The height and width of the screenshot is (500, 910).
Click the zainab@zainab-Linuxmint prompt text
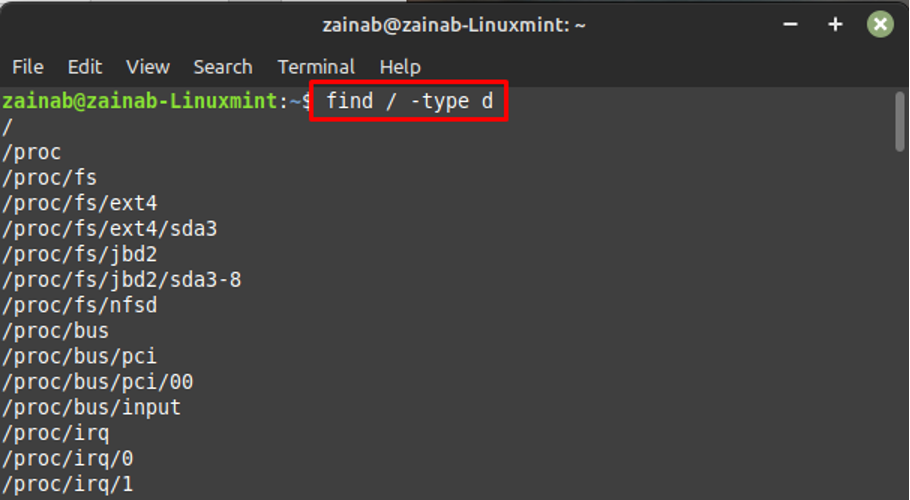pos(140,101)
